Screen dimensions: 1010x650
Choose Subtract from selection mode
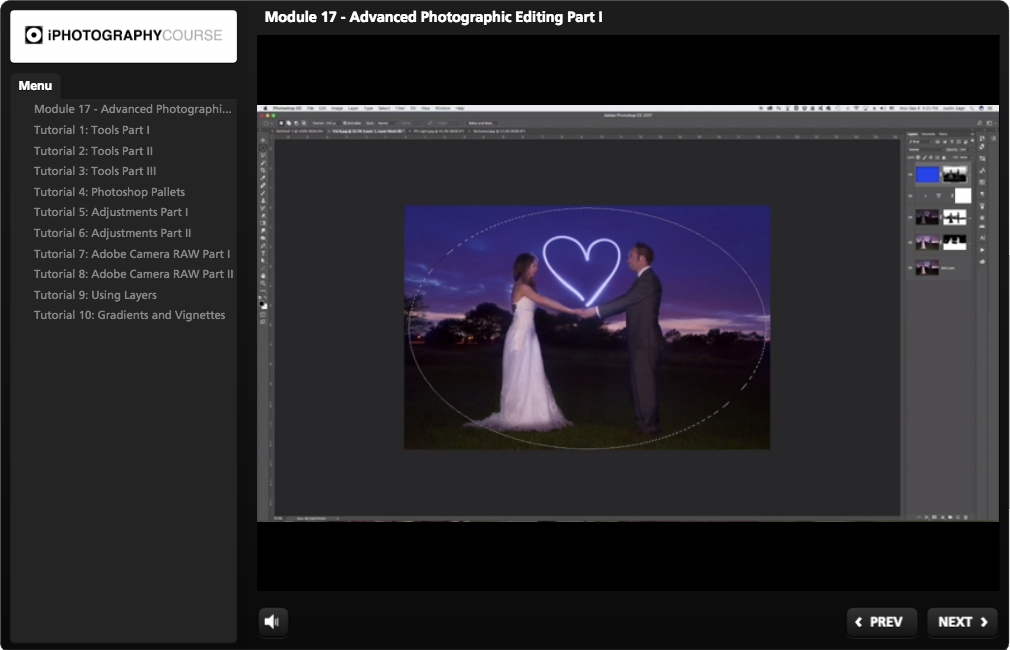pyautogui.click(x=296, y=123)
